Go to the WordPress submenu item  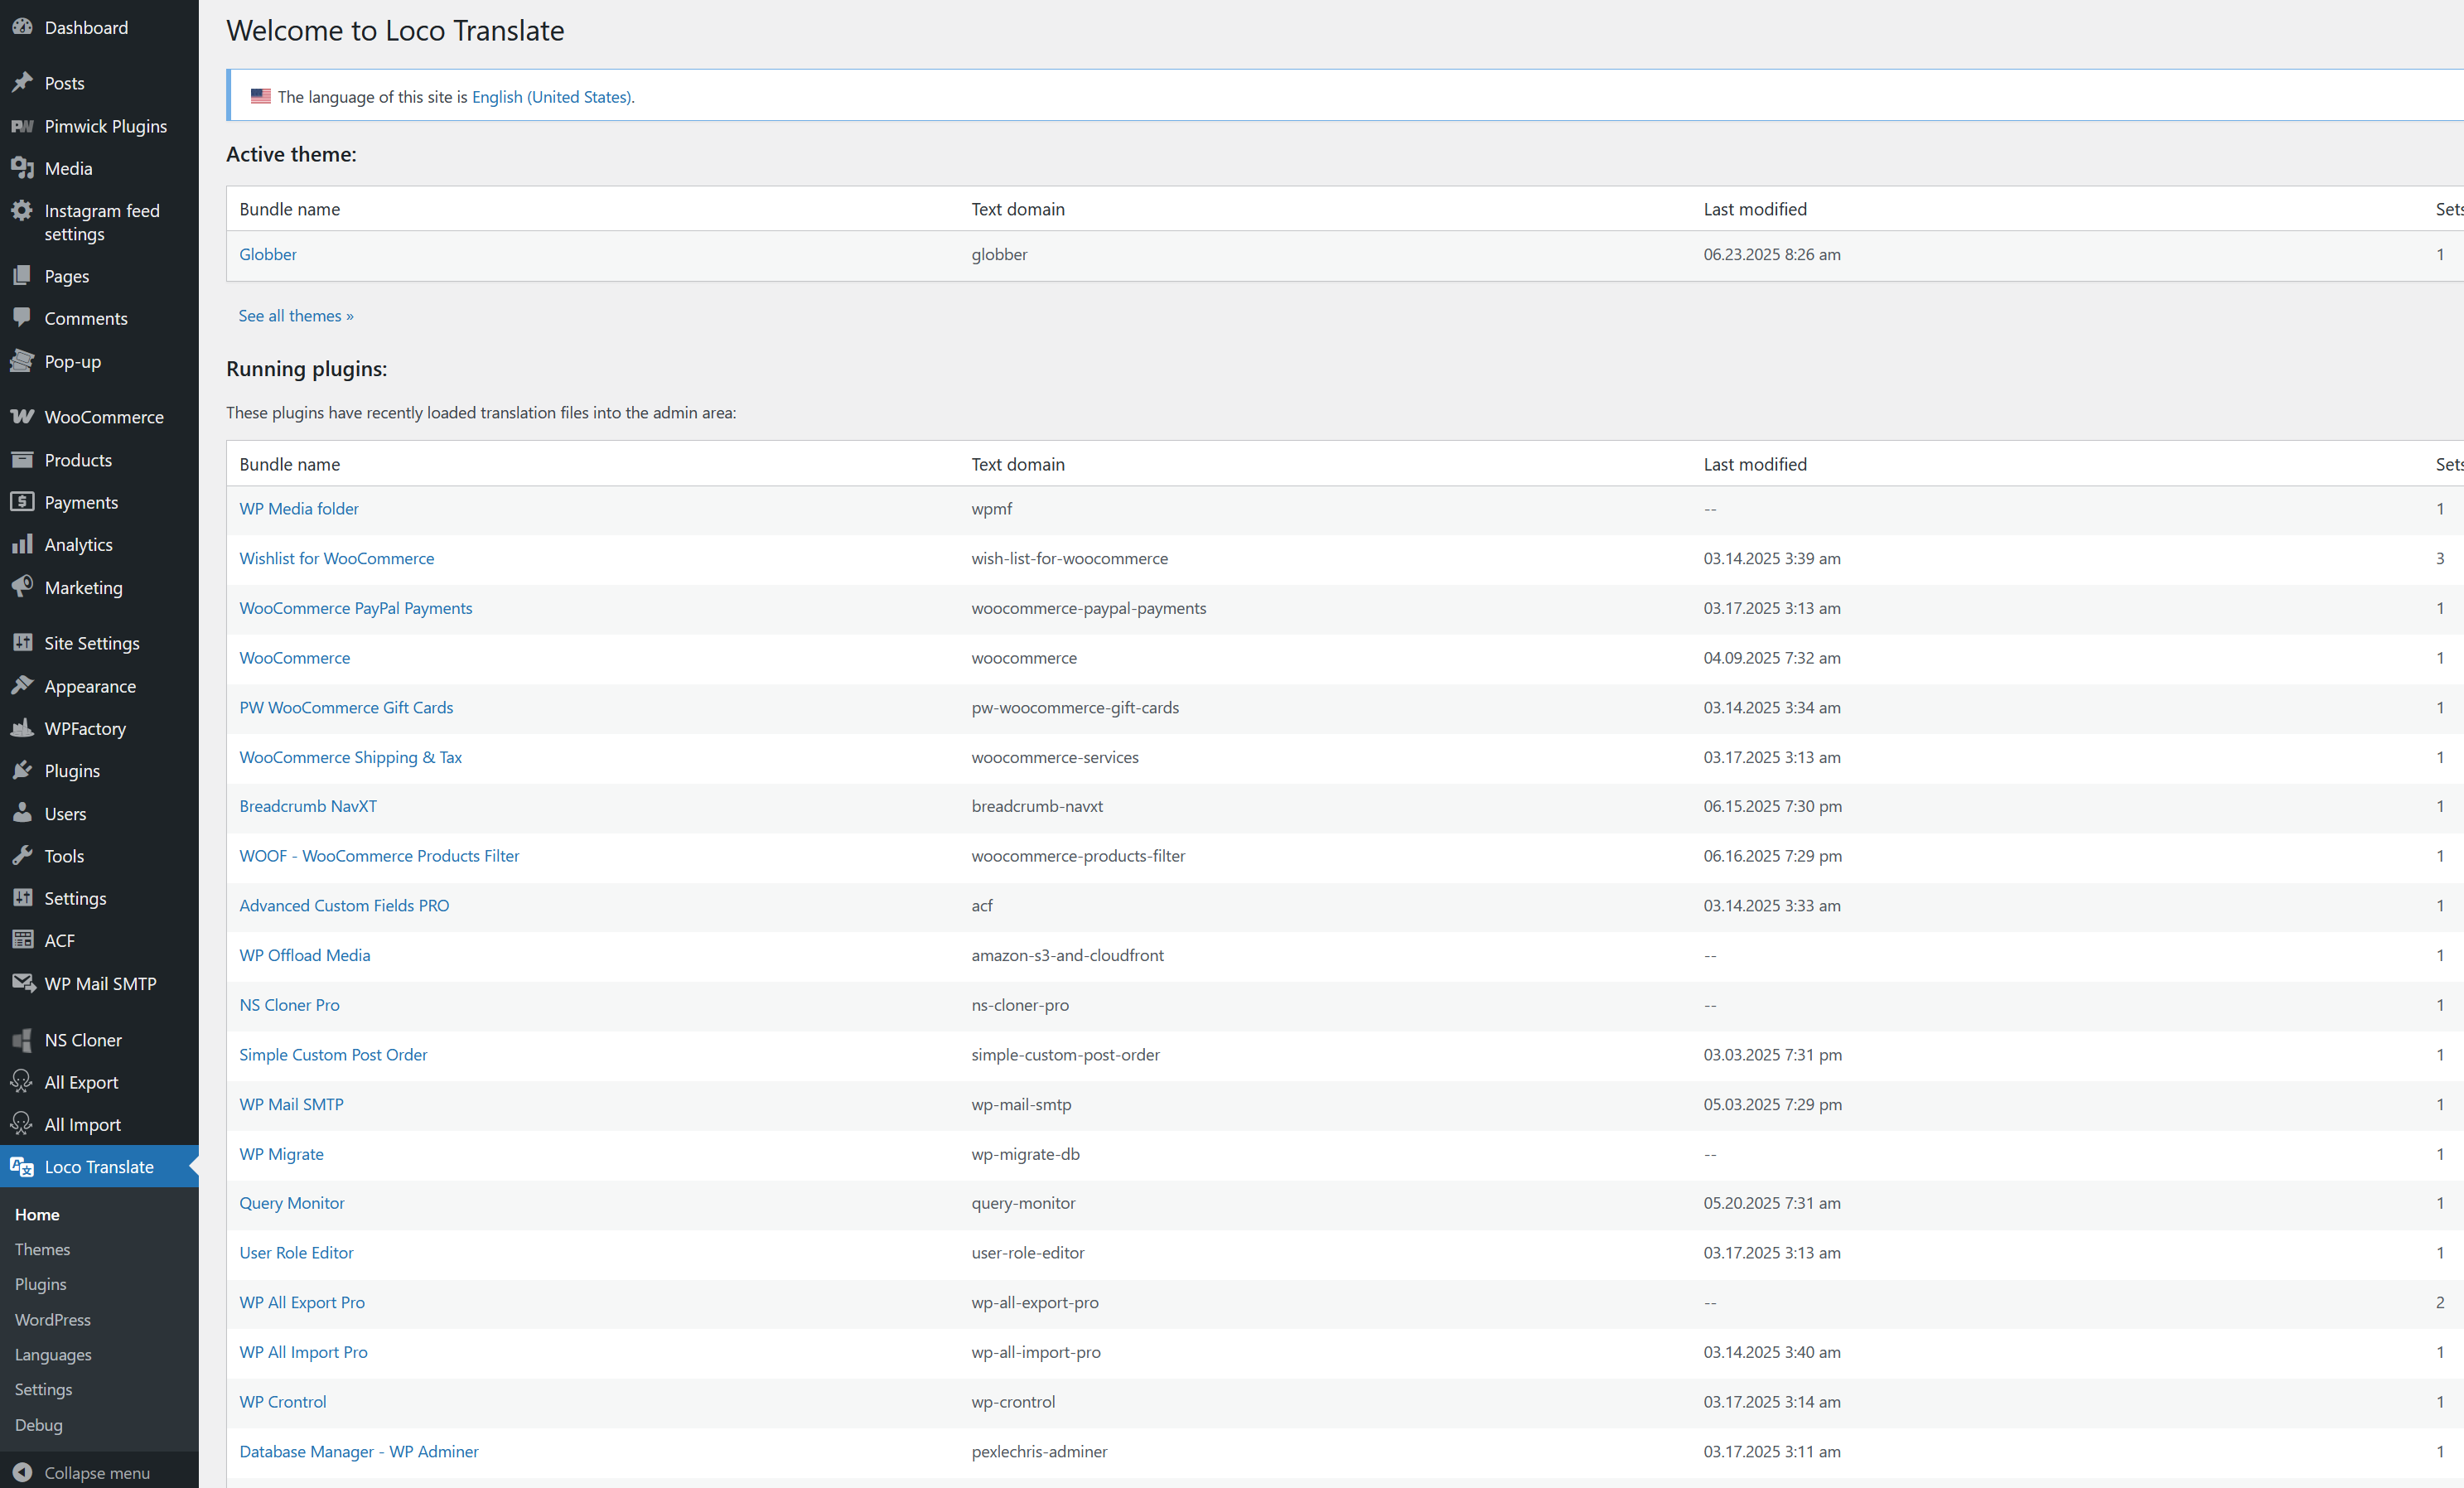pyautogui.click(x=52, y=1319)
